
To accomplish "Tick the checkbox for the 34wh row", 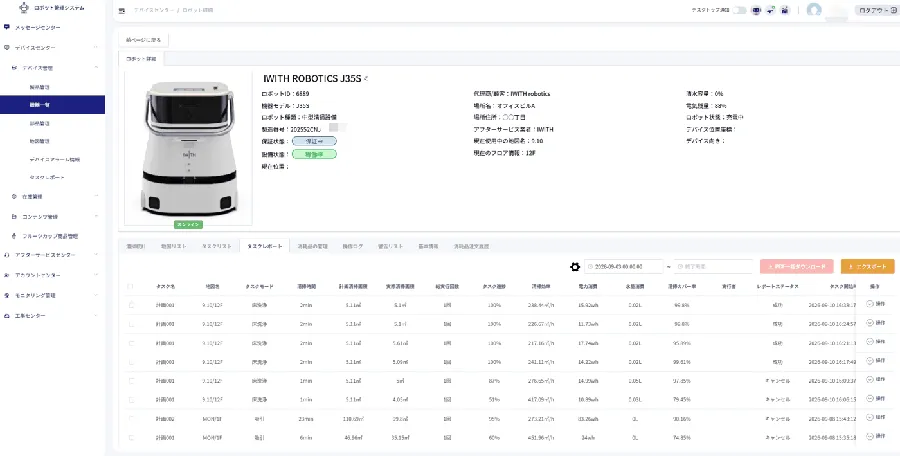I will [x=131, y=438].
